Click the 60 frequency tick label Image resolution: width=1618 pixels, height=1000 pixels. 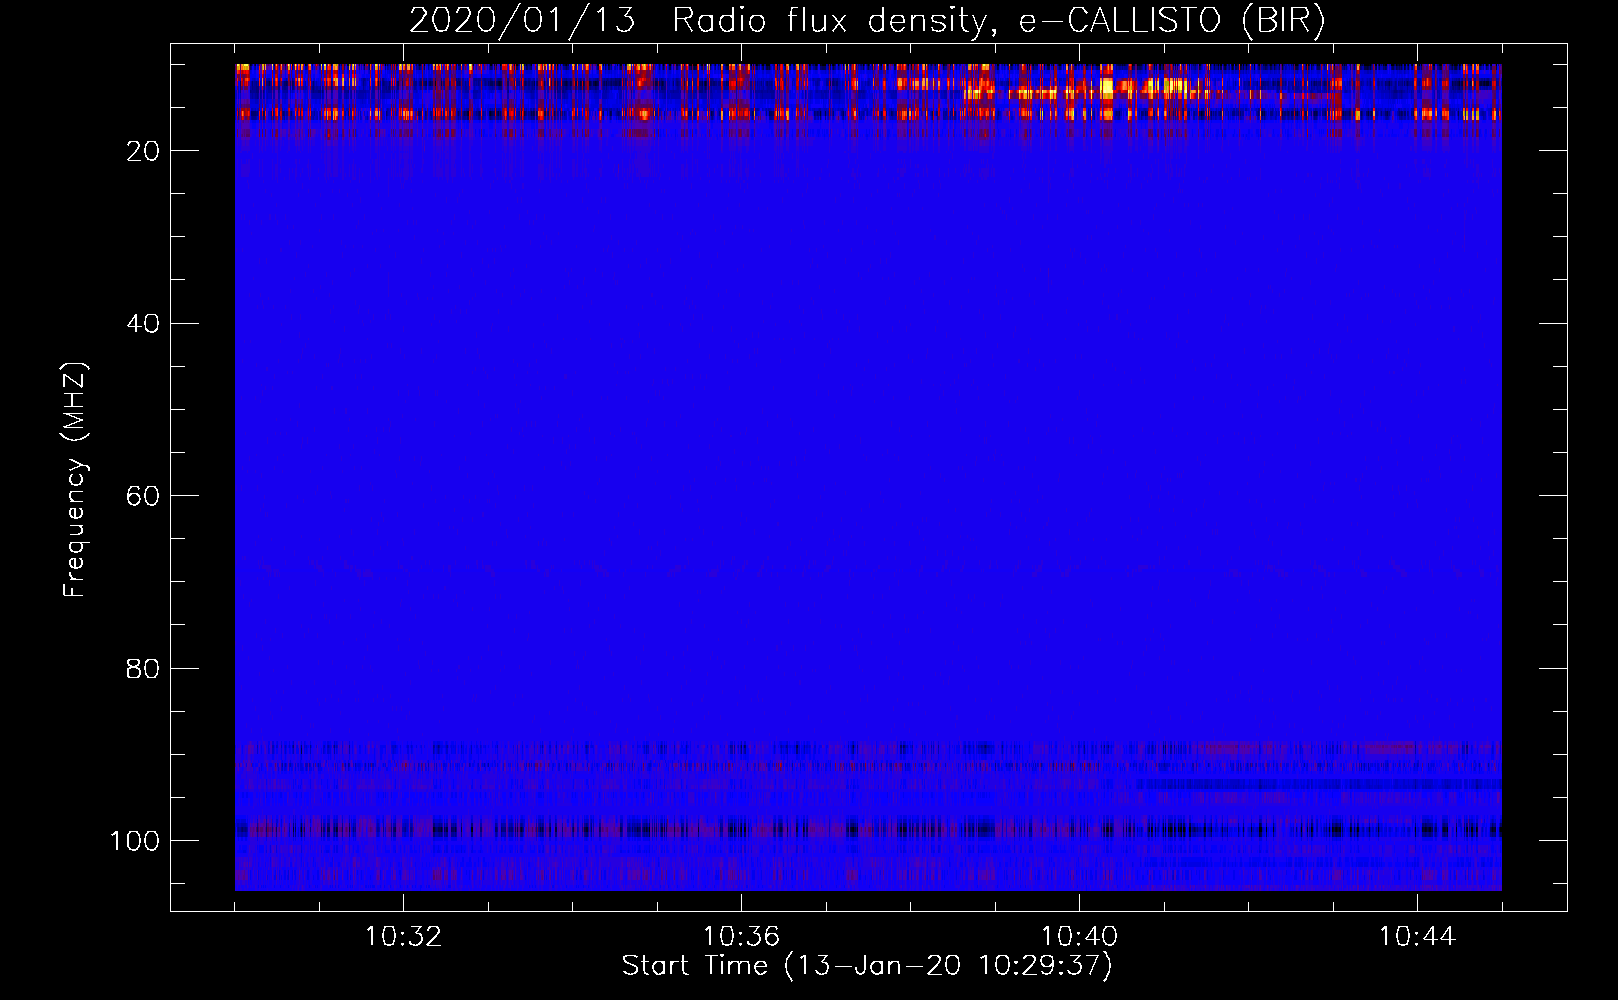(143, 496)
